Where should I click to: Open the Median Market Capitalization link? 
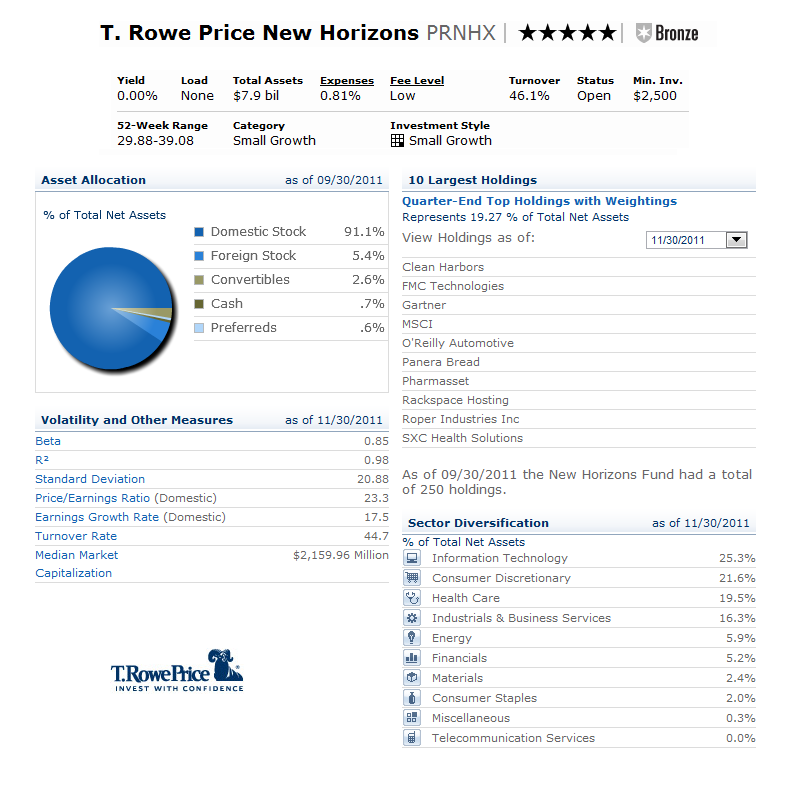coord(77,564)
